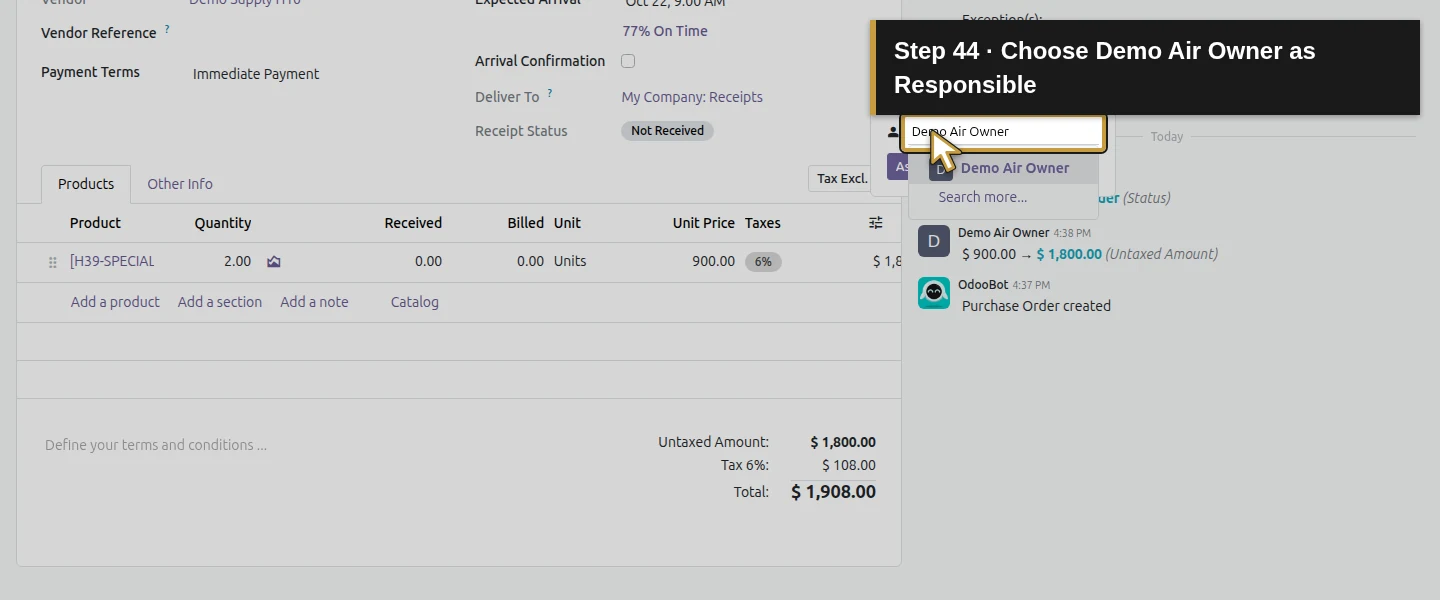Click the Demo Air Owner author name in chatter

1003,233
